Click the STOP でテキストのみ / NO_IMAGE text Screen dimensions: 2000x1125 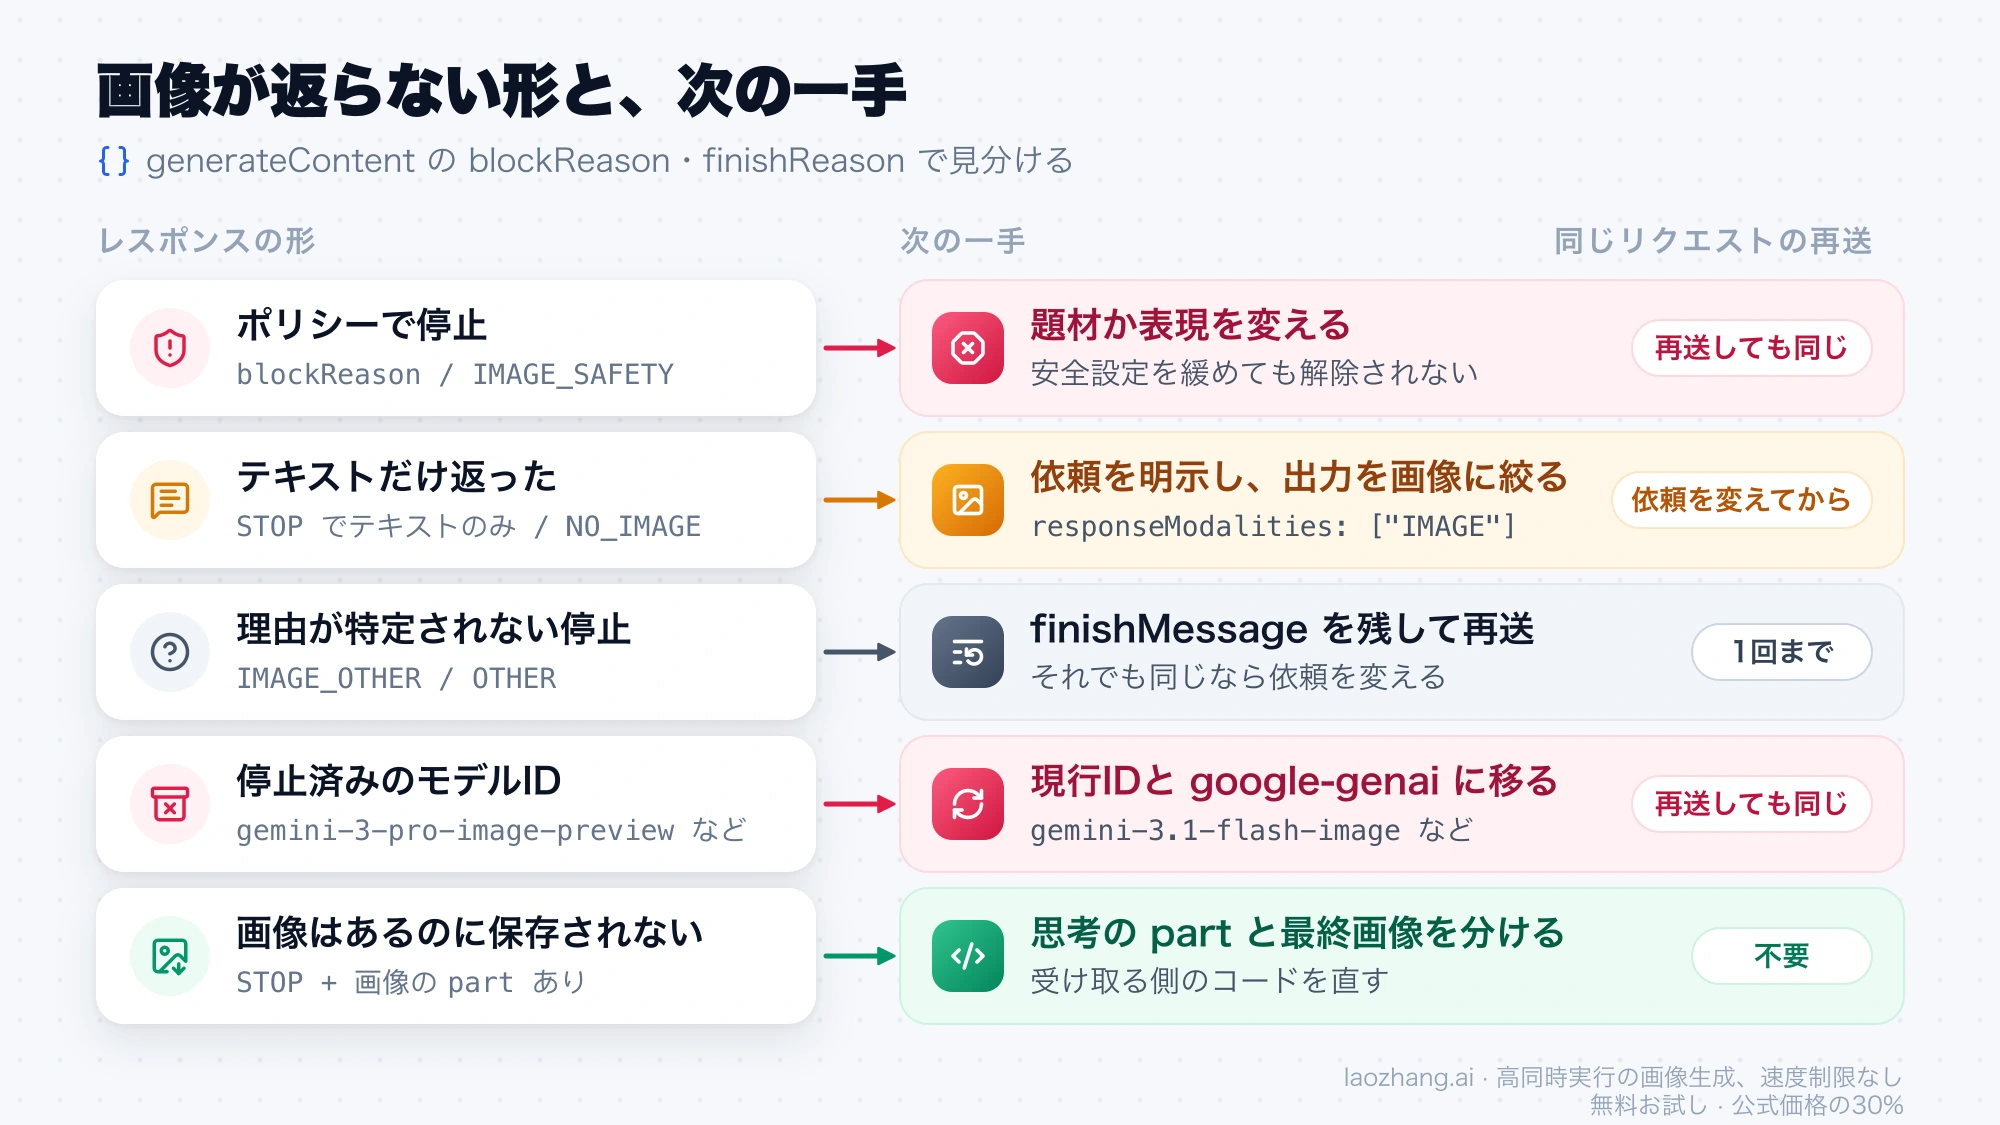(x=469, y=526)
